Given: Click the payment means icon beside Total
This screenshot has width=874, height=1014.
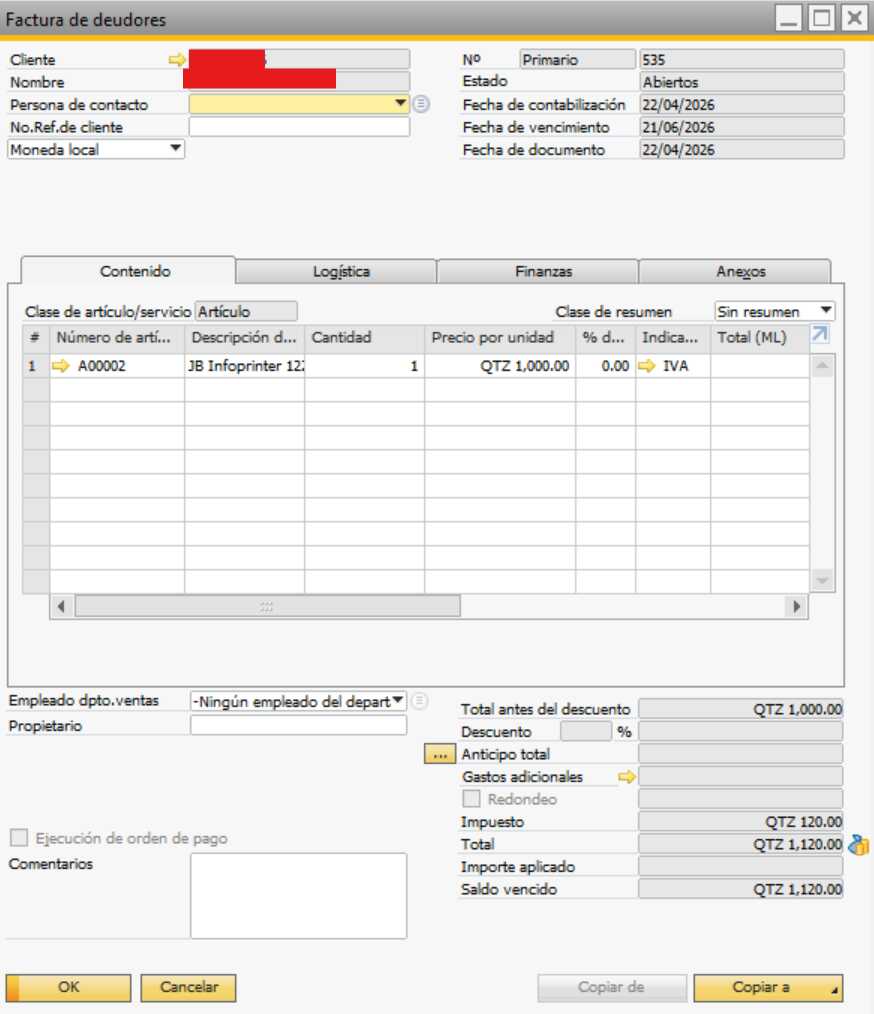Looking at the screenshot, I should pyautogui.click(x=858, y=846).
